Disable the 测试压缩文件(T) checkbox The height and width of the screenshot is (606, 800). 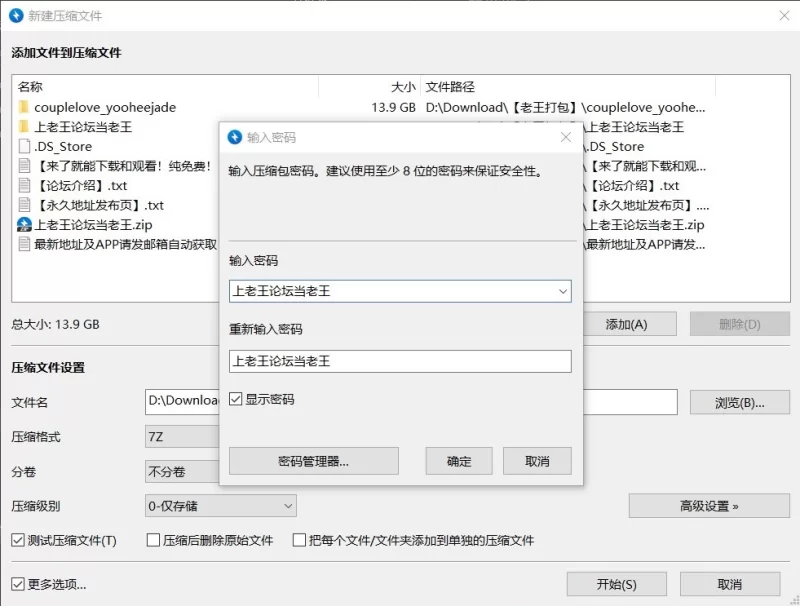18,540
